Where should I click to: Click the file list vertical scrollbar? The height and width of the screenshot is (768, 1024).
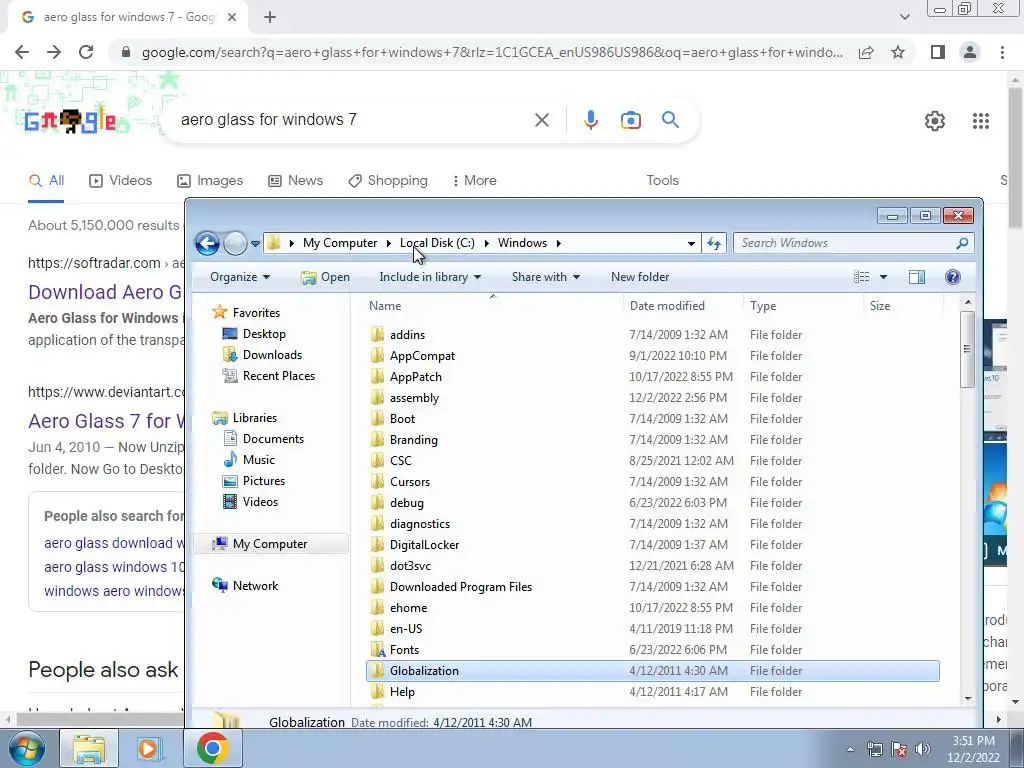pos(968,349)
